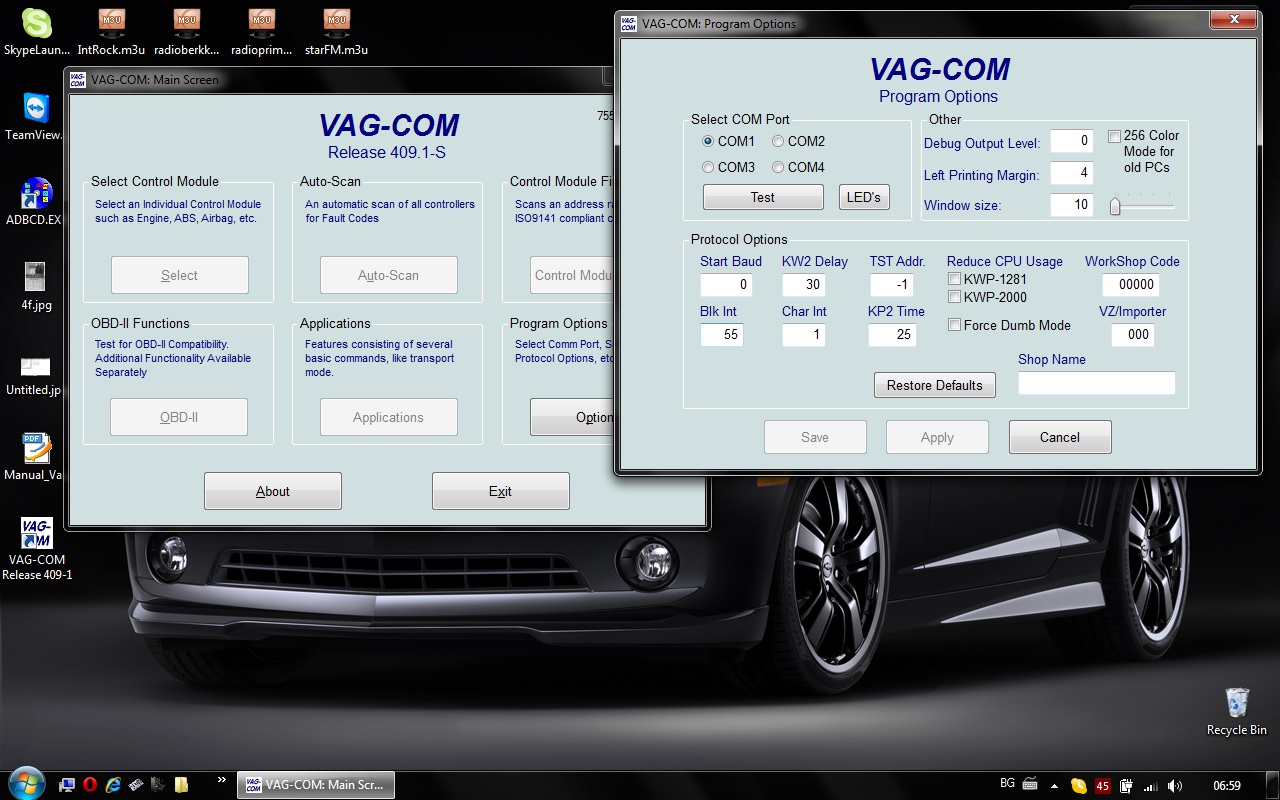Open the volume speaker tray icon

(x=1175, y=786)
